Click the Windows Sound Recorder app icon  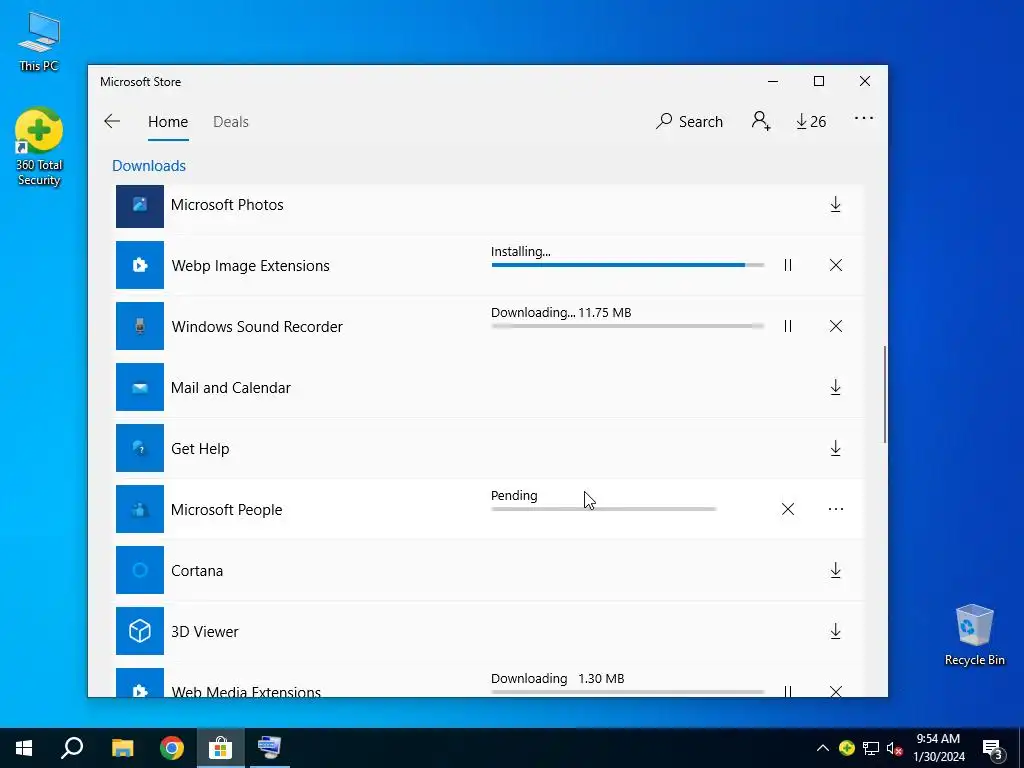(x=140, y=326)
